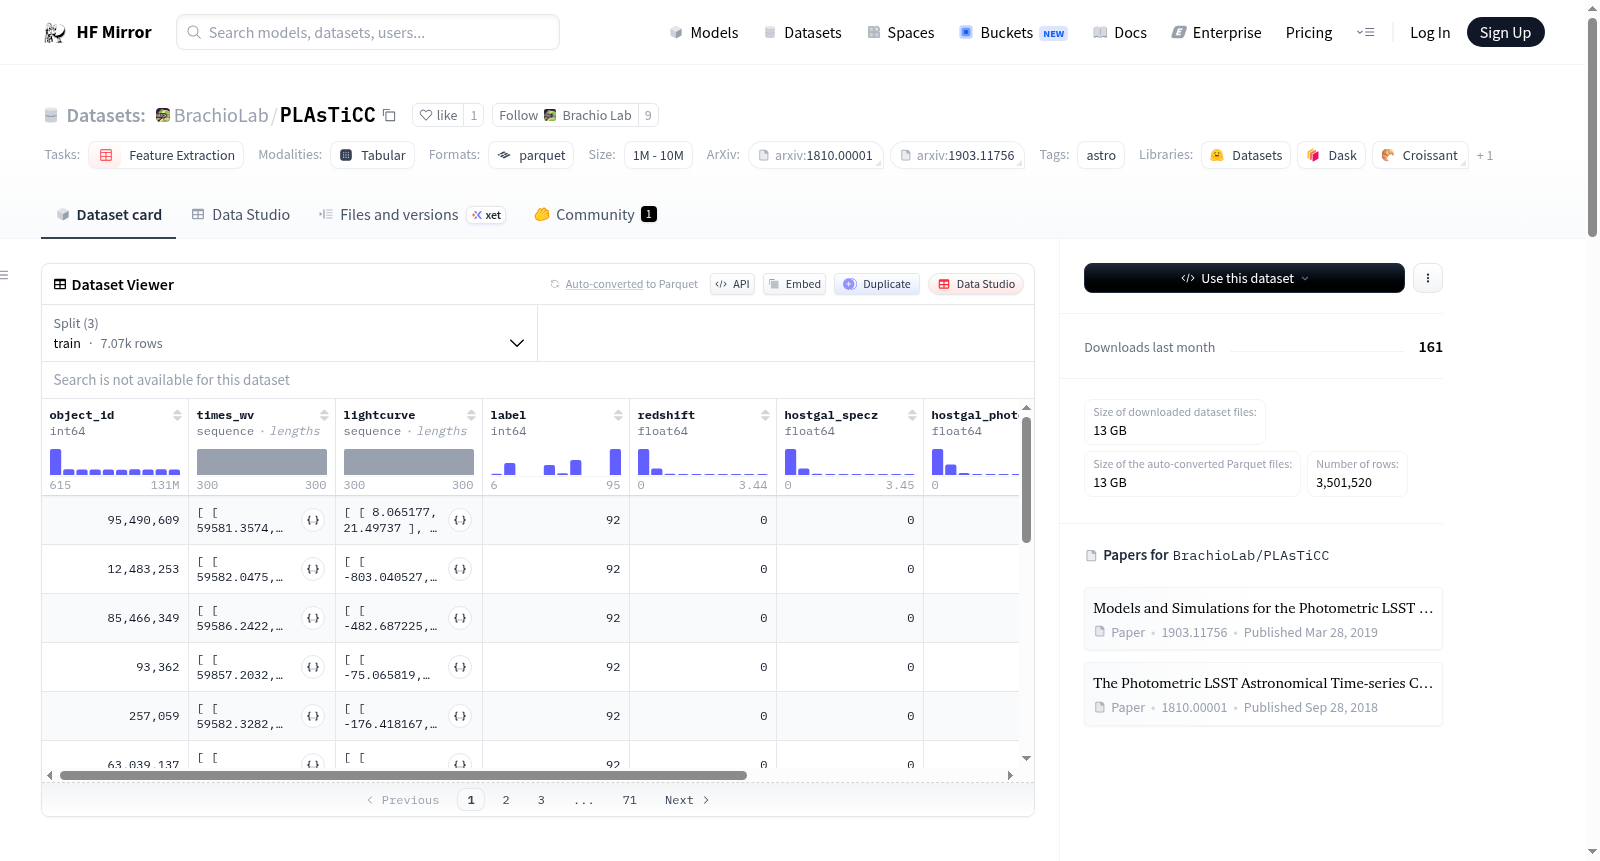
Task: Open the arxiv:1810.00001 tag
Action: [x=816, y=155]
